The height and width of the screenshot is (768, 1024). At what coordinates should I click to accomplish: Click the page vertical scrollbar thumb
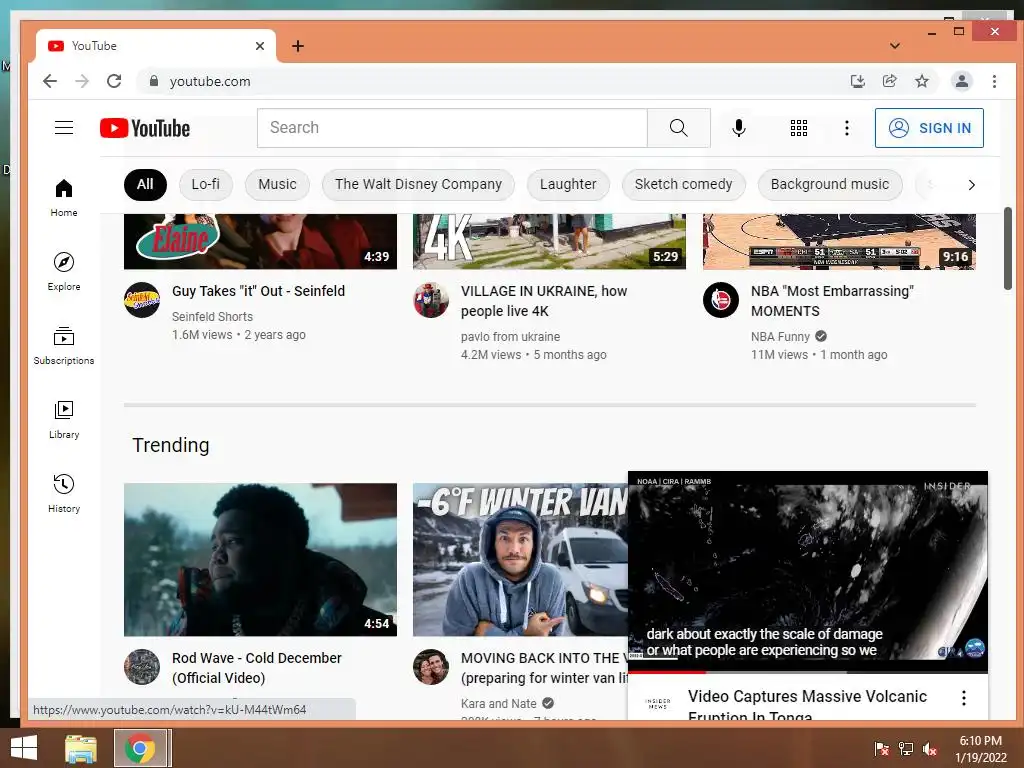1007,248
